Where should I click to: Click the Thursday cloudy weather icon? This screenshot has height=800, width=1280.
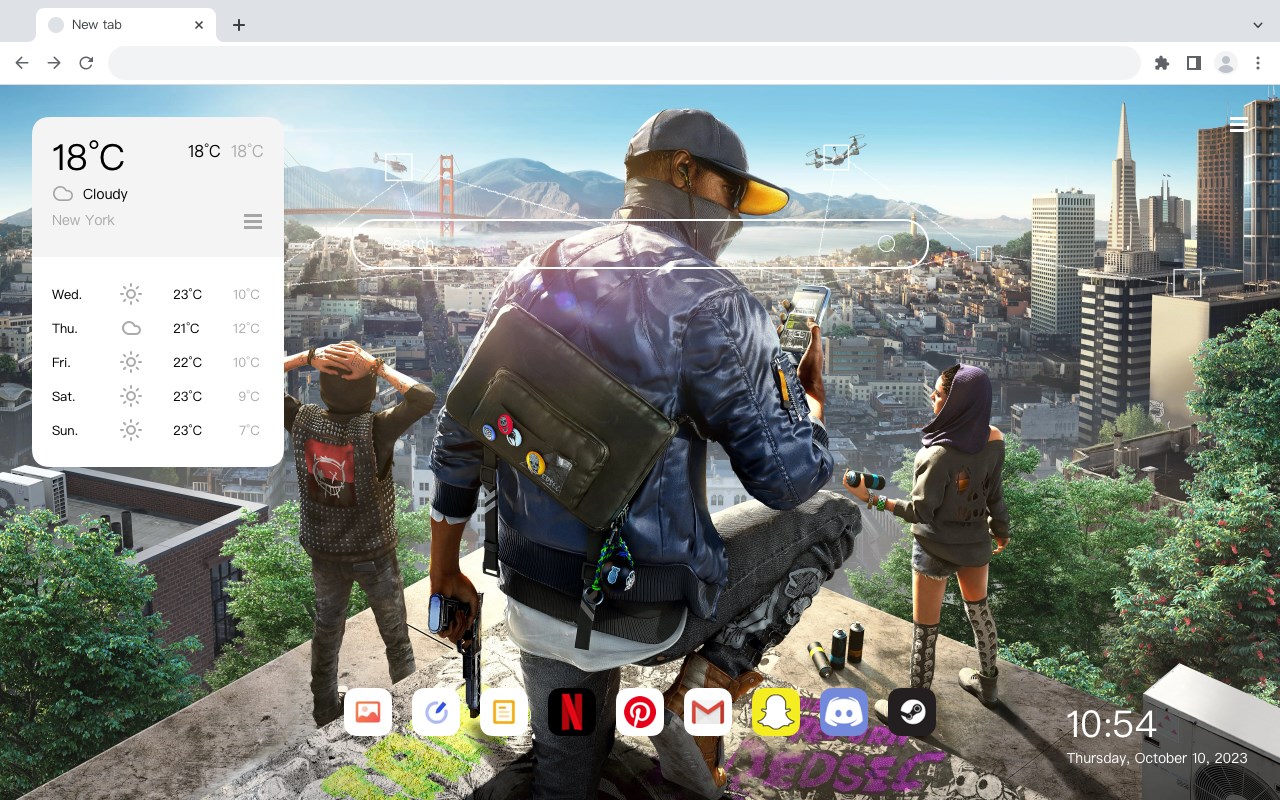(131, 328)
